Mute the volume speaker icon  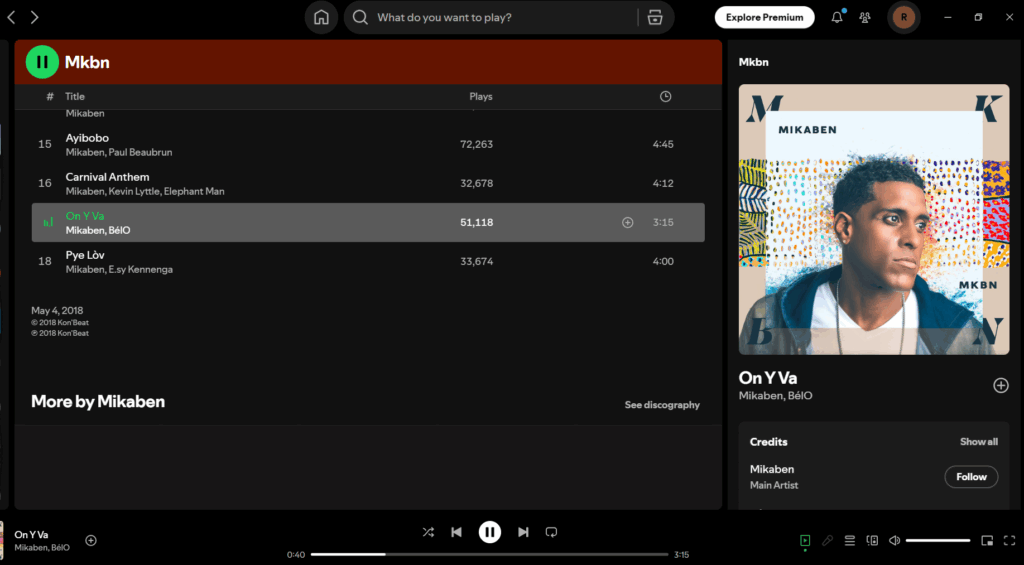click(x=895, y=540)
